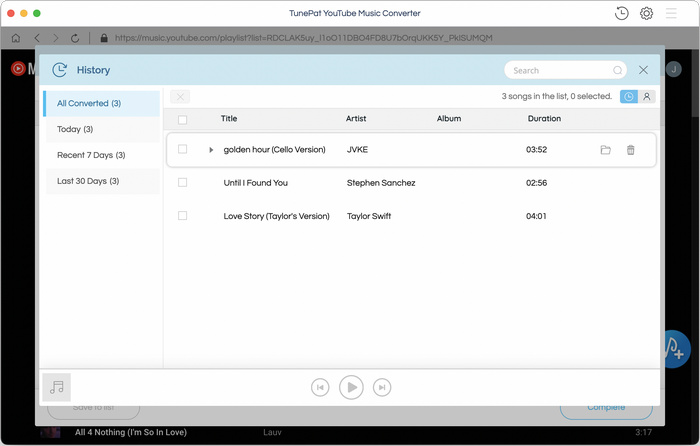Switch to sort-by-time clock view
The height and width of the screenshot is (446, 700).
[629, 96]
